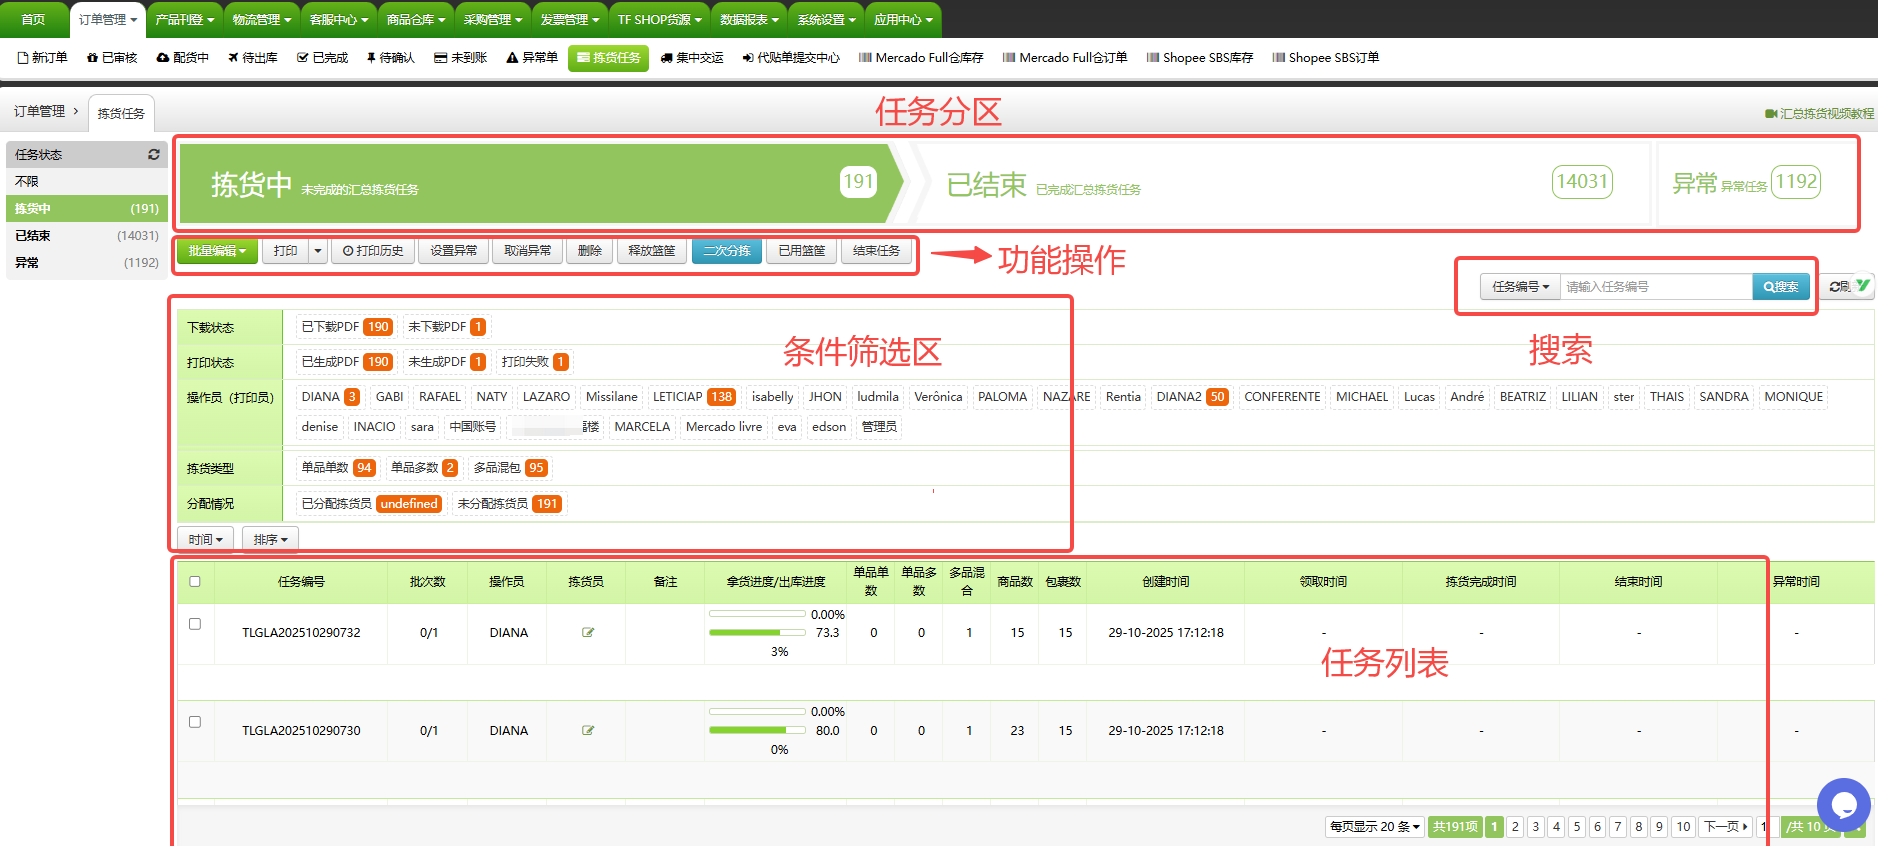
Task: Select 异常 in the sidebar status list
Action: tap(86, 263)
